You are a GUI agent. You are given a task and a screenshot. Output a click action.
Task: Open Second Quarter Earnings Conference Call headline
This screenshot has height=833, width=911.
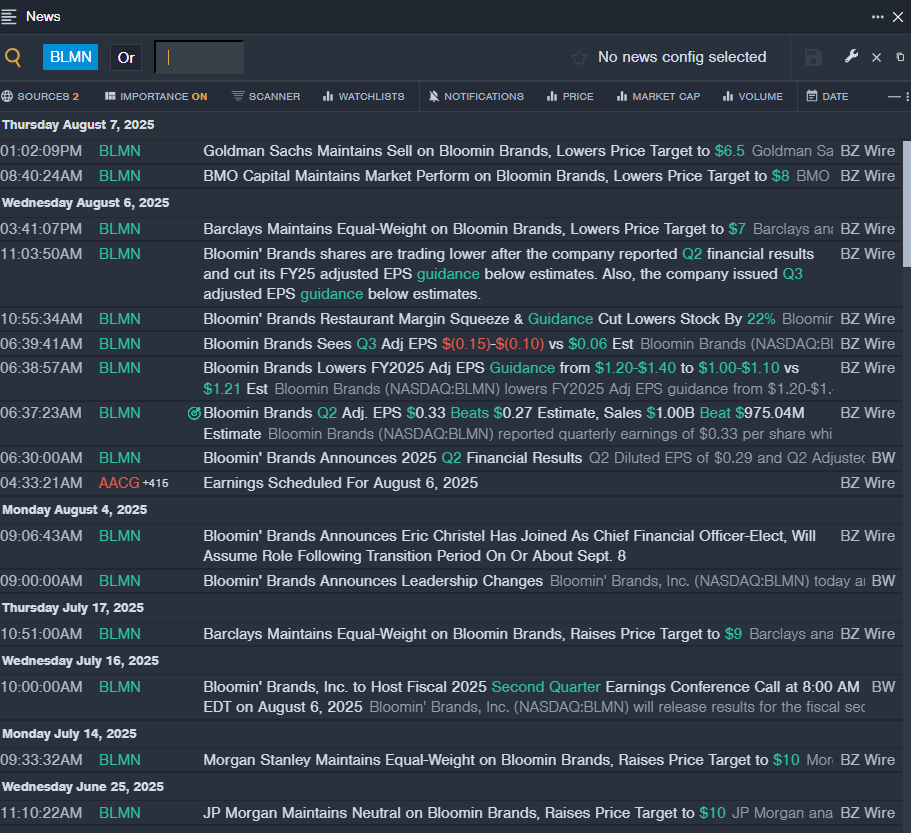531,697
